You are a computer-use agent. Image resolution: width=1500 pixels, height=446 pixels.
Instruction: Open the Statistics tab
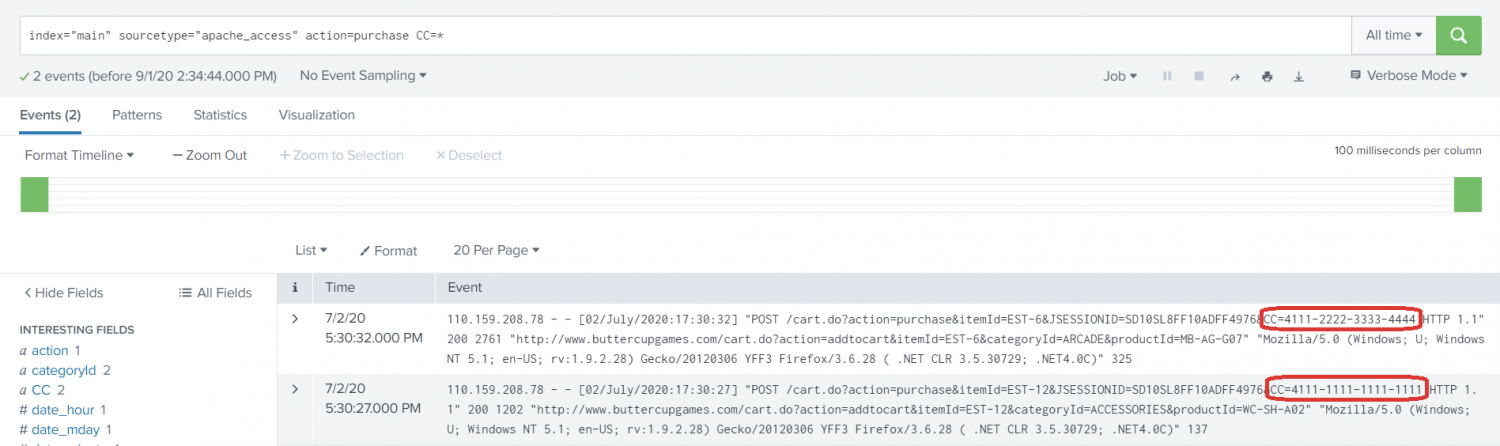tap(220, 115)
